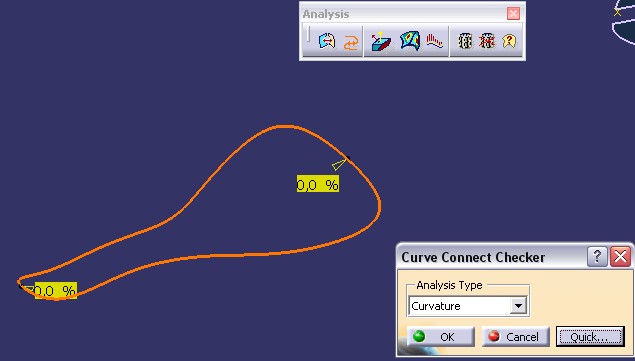The height and width of the screenshot is (361, 635).
Task: Open the Geometric Information question-mark tool
Action: tap(509, 41)
